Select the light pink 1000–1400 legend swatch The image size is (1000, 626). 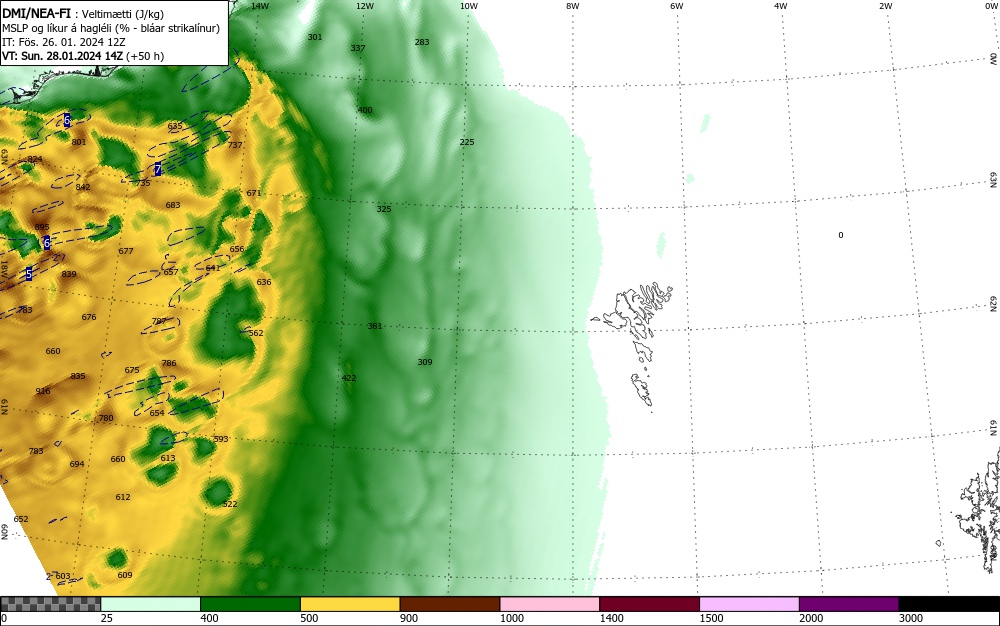(x=550, y=604)
